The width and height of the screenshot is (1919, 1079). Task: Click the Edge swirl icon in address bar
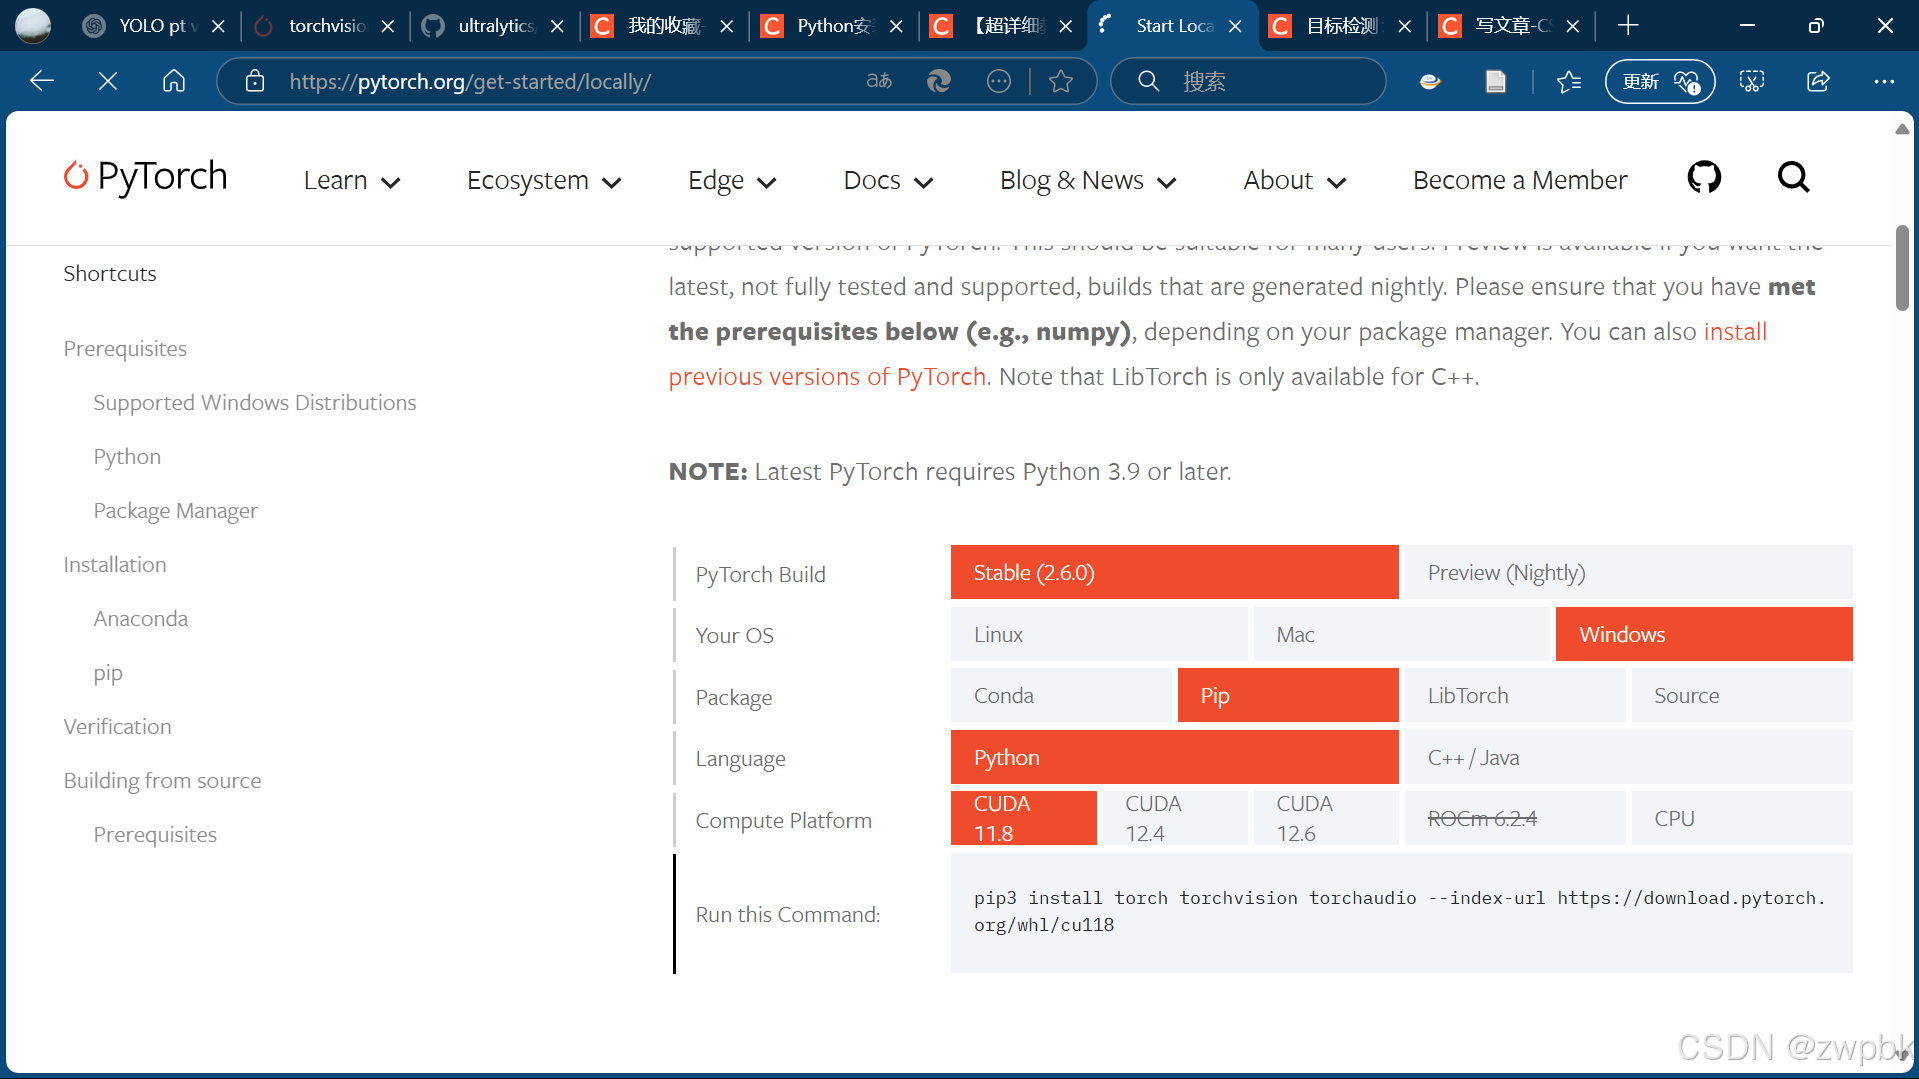click(939, 81)
